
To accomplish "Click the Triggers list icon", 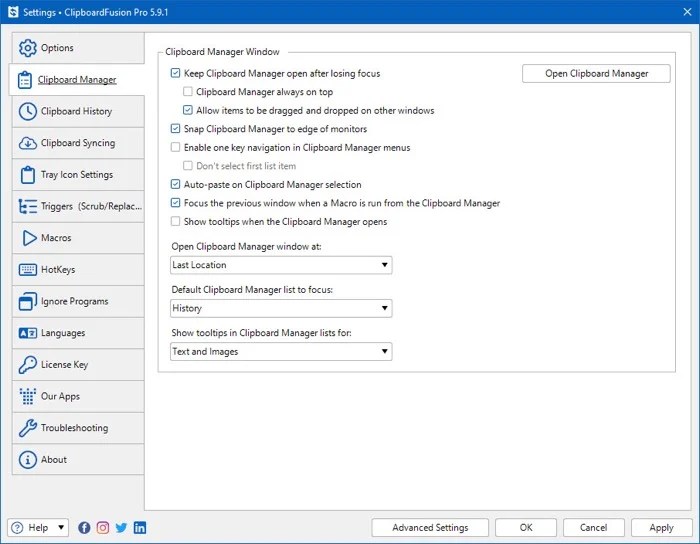I will tap(28, 206).
